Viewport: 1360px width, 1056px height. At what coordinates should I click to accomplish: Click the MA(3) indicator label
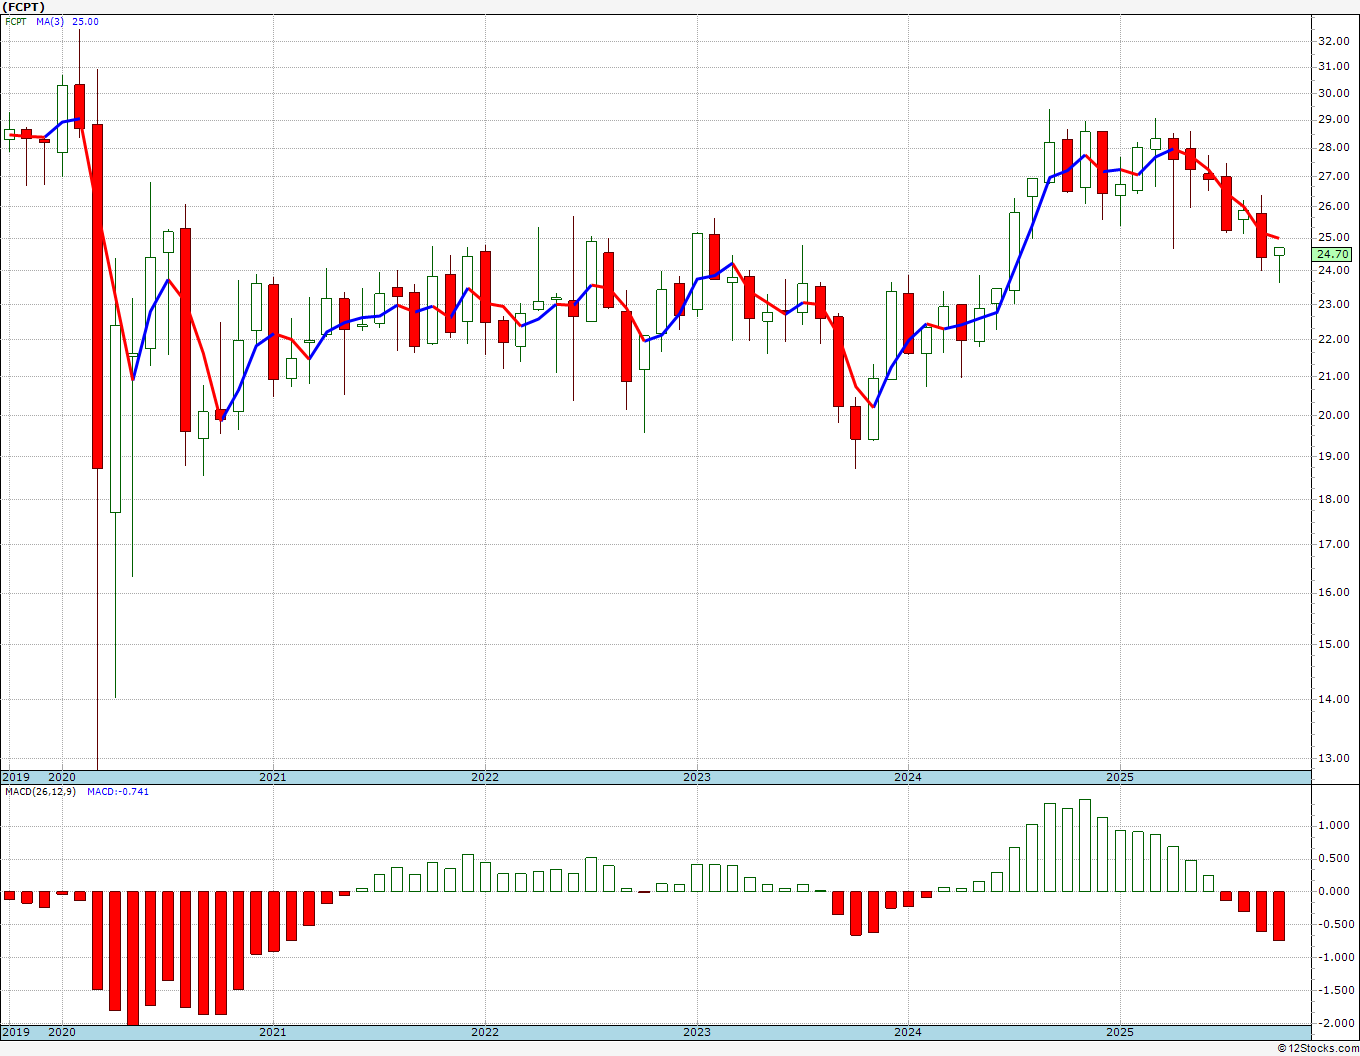pyautogui.click(x=48, y=22)
